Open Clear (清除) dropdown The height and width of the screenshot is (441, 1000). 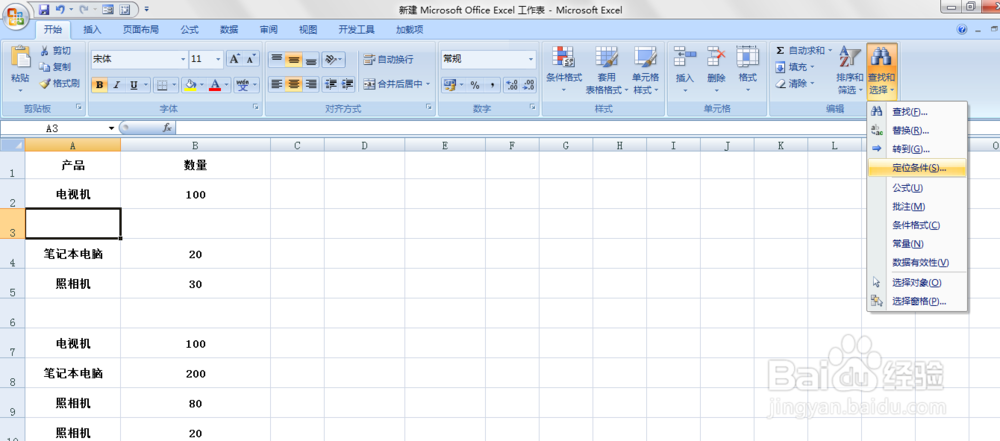click(795, 84)
